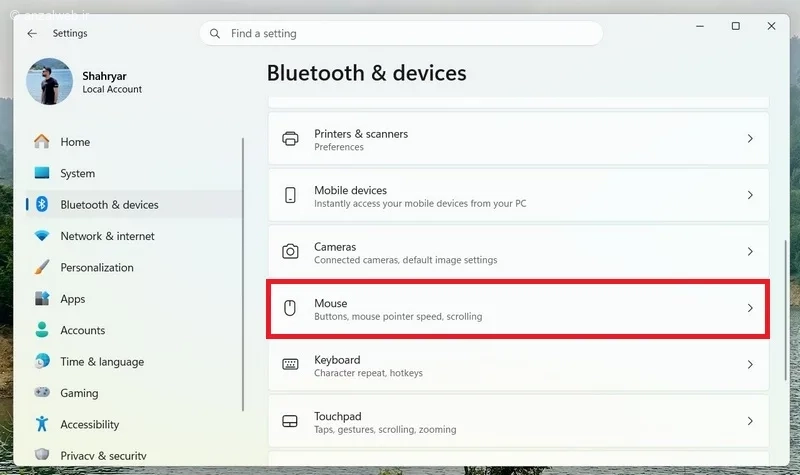Screen dimensions: 800x475
Task: Expand Touchpad using its right chevron
Action: click(x=750, y=421)
